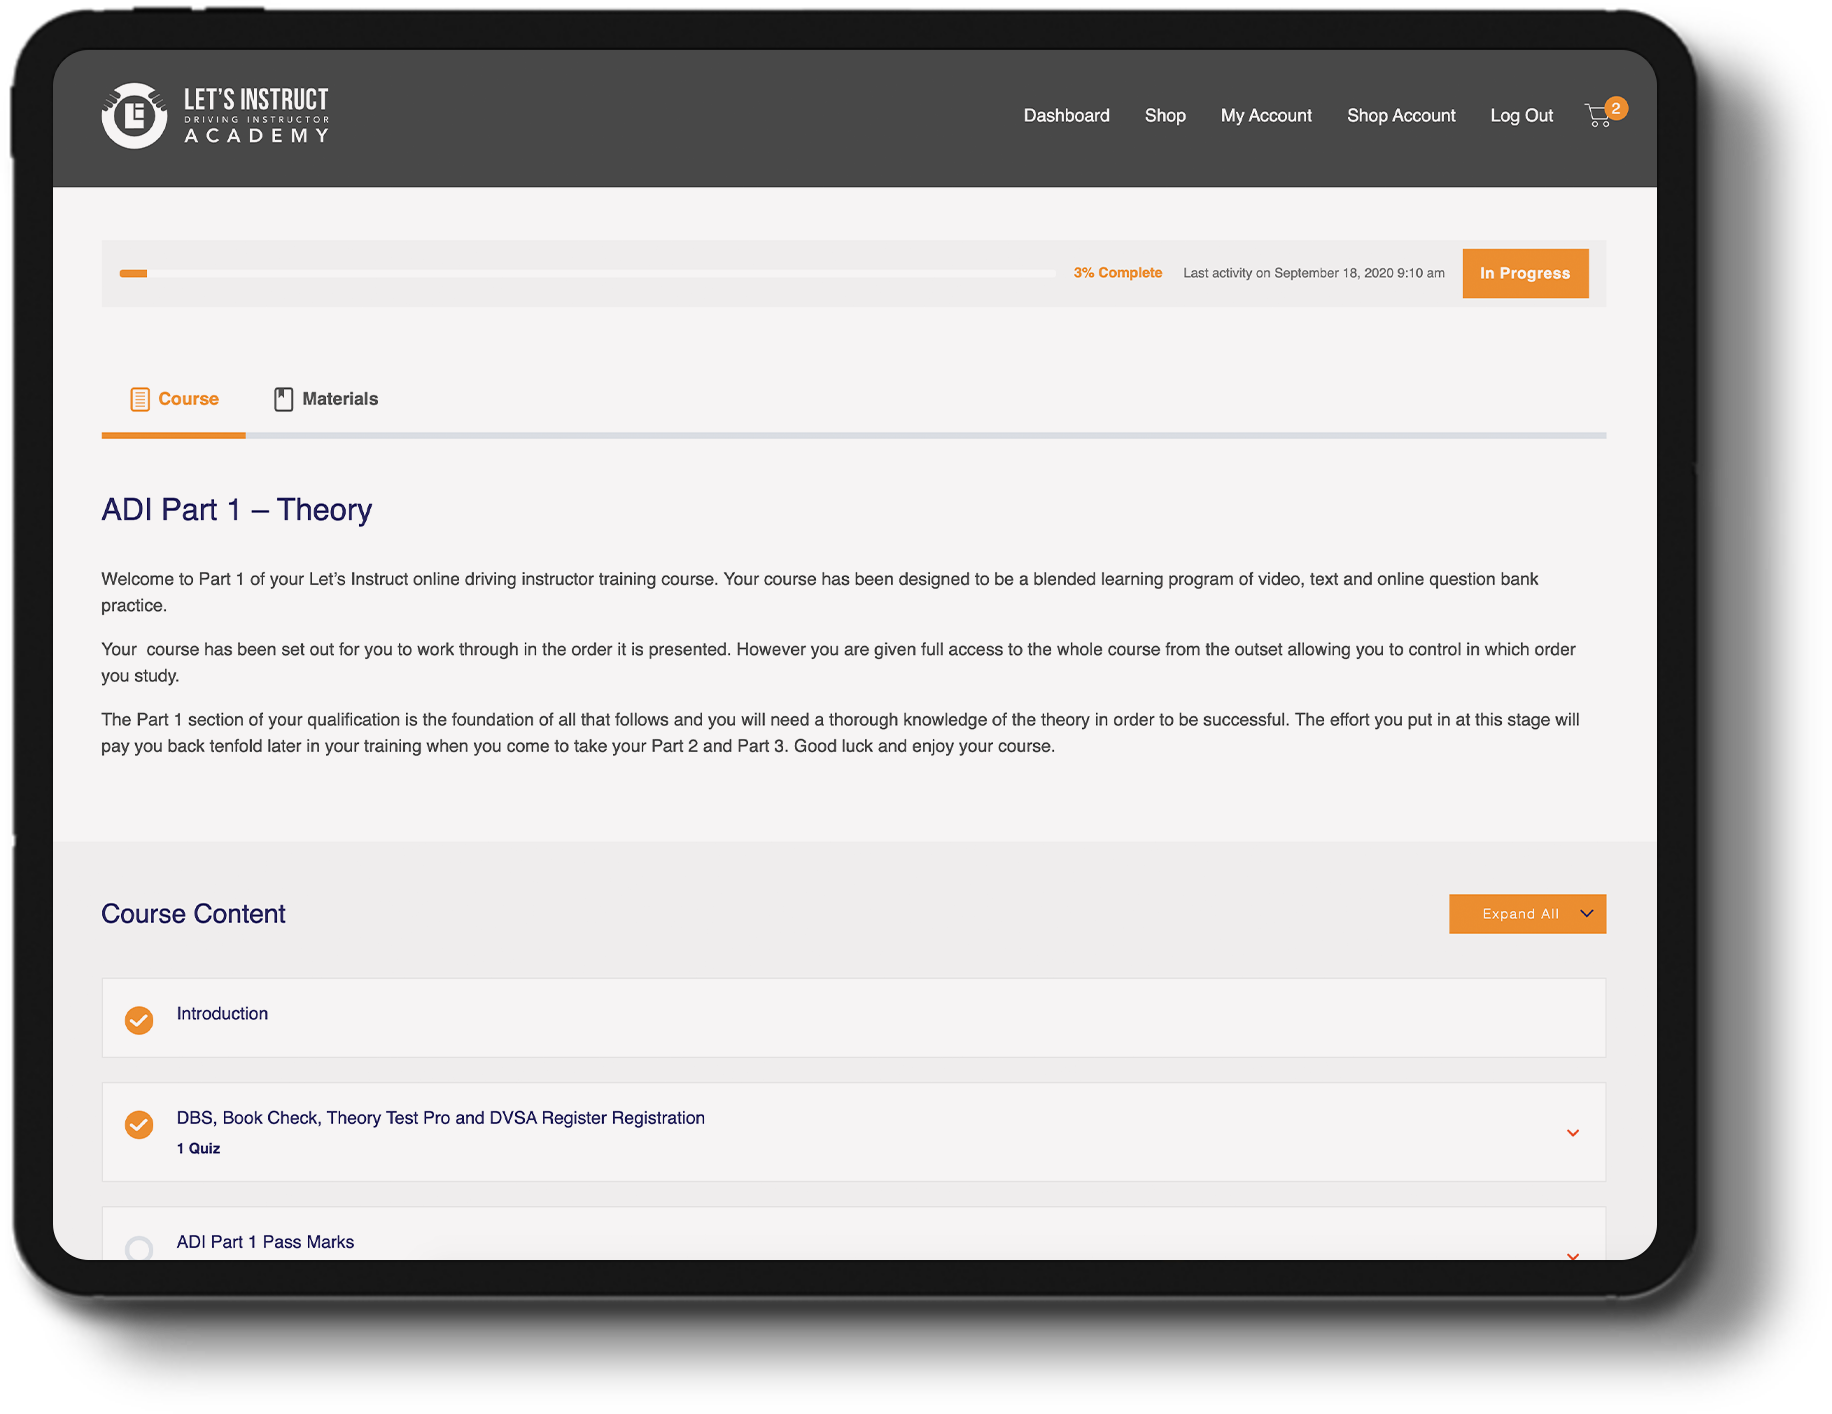Expand the ADI Part 1 Pass Marks chevron

(1572, 1254)
